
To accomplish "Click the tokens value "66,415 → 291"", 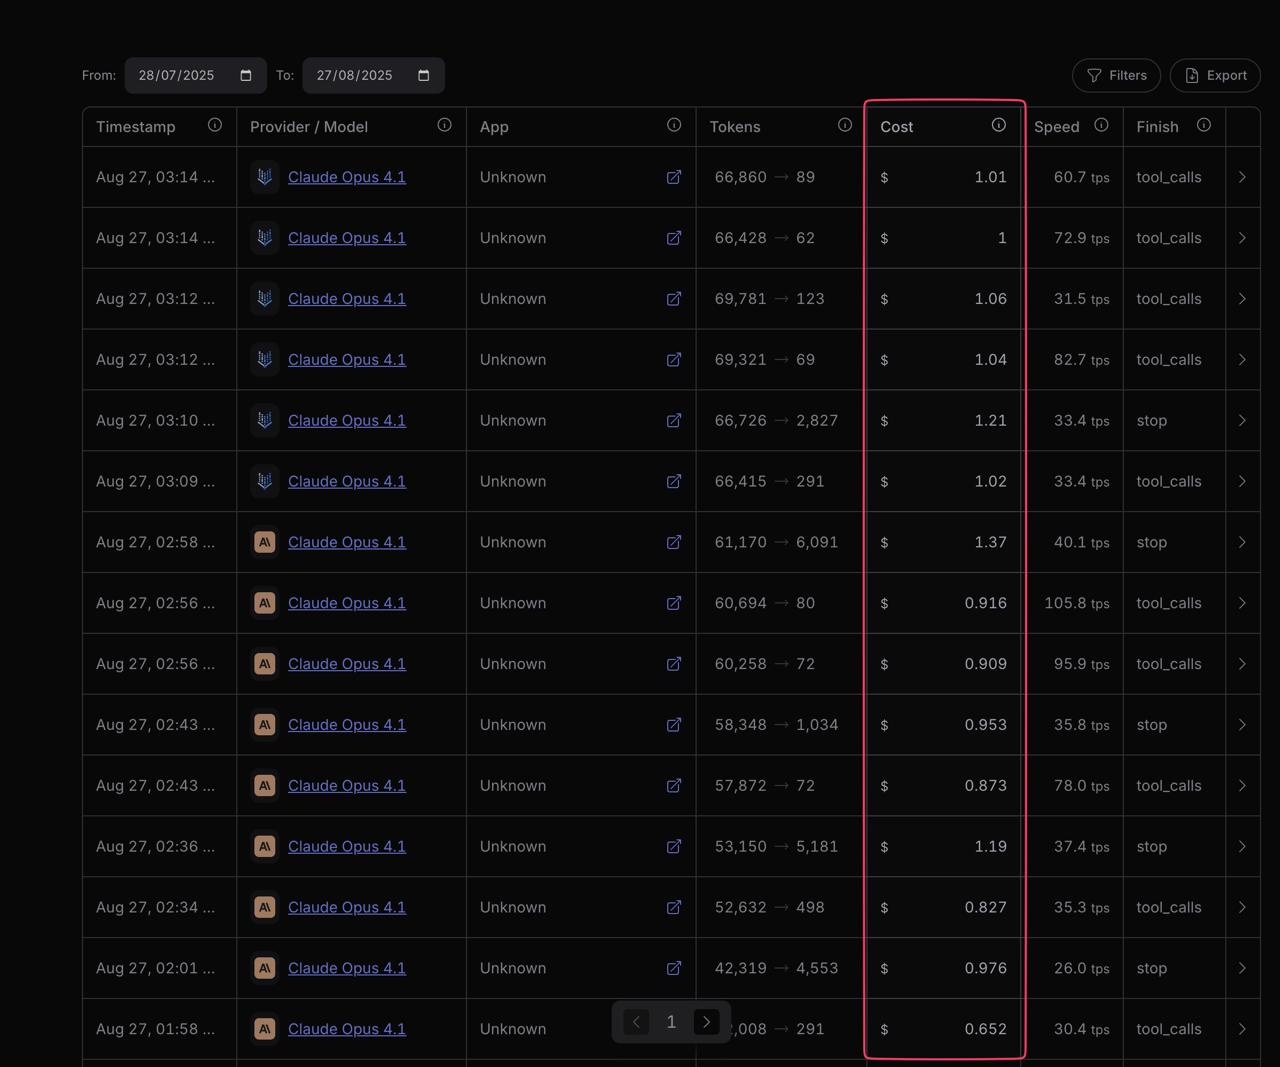I will (x=770, y=482).
